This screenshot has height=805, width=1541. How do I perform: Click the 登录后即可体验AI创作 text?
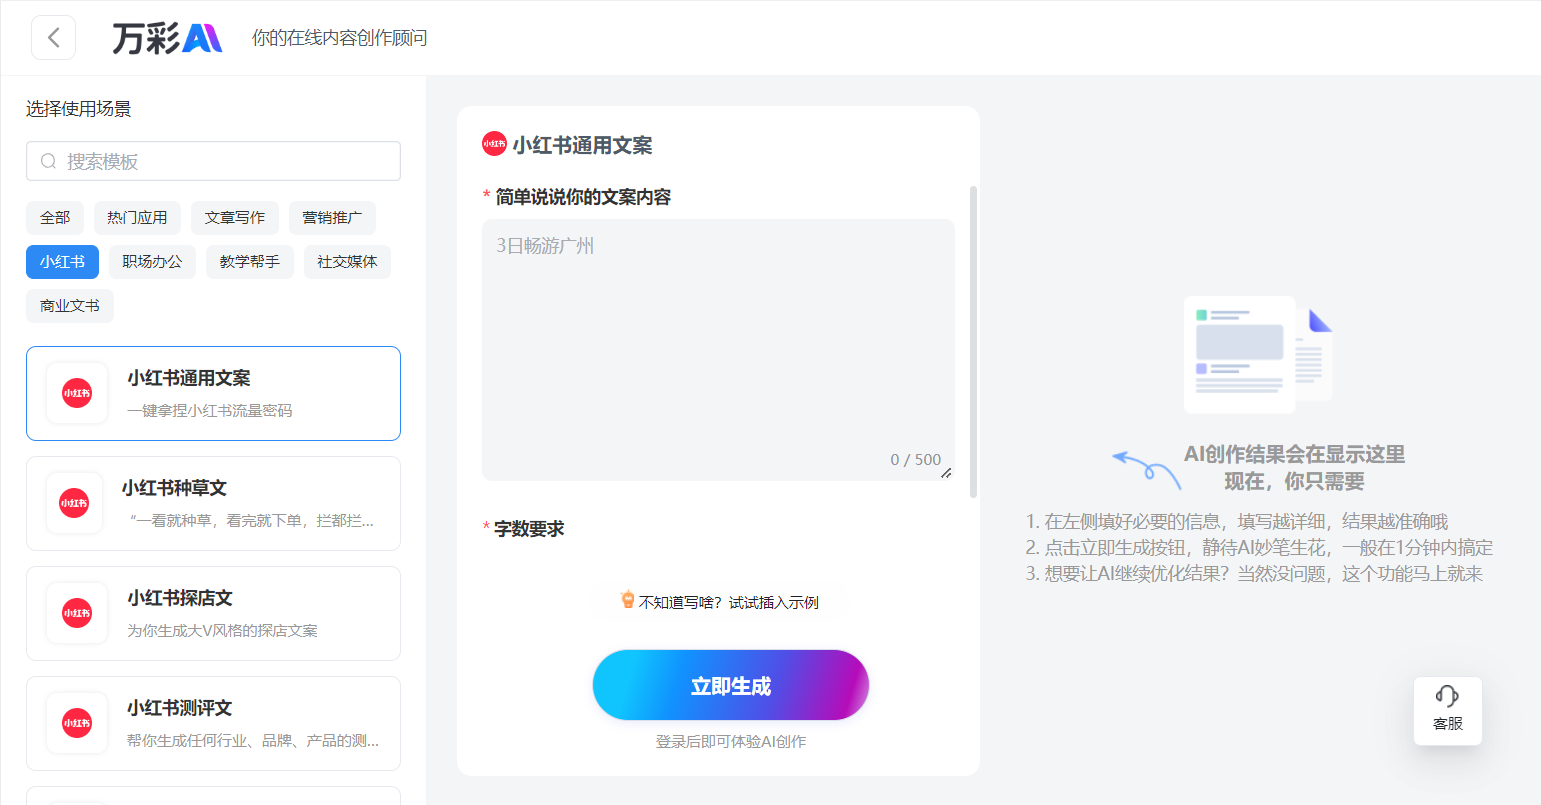[x=731, y=741]
